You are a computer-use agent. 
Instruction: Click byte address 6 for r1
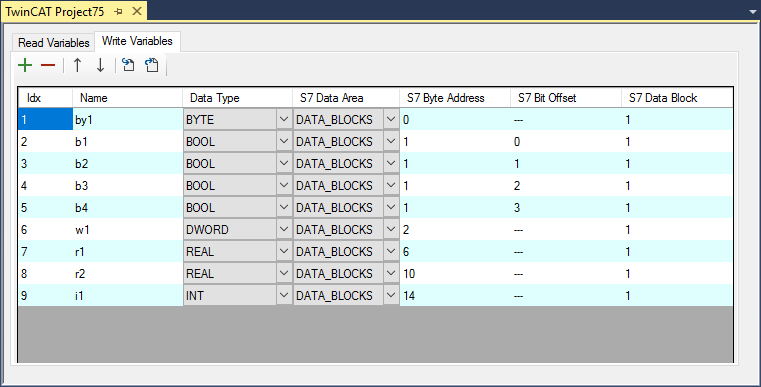[455, 252]
